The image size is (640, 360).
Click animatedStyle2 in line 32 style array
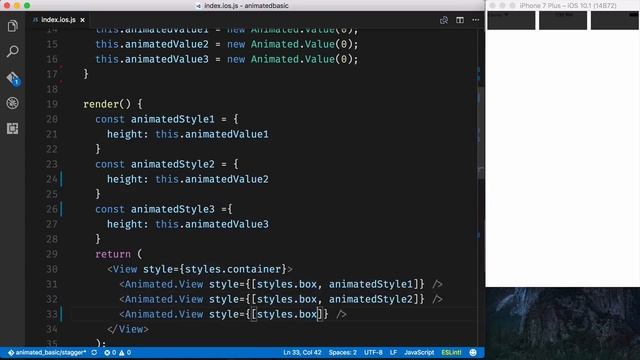tap(371, 299)
